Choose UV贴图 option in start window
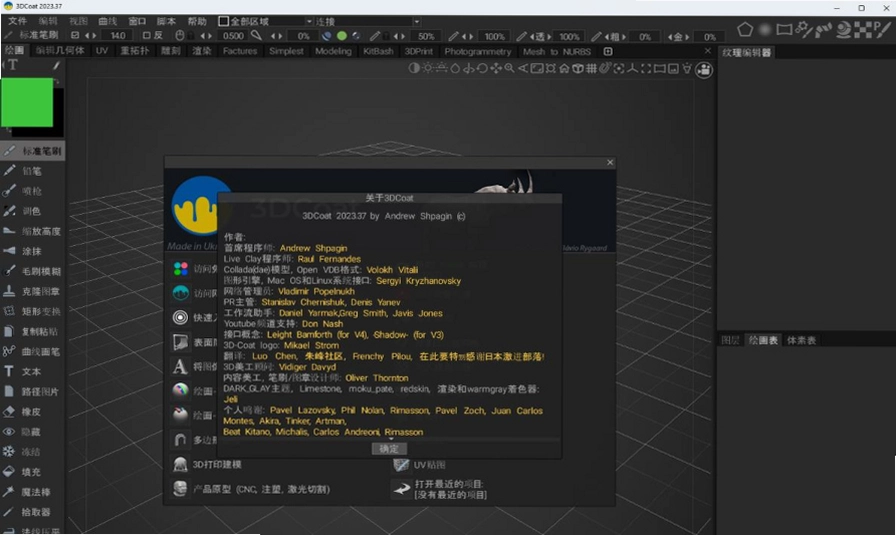Image resolution: width=896 pixels, height=535 pixels. pyautogui.click(x=419, y=465)
